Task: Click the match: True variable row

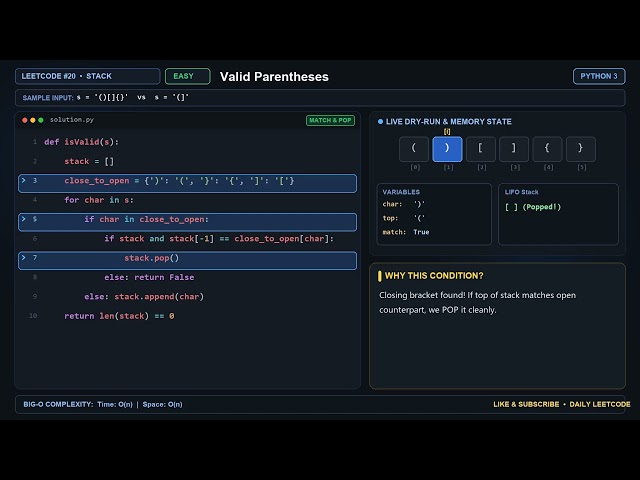Action: (406, 232)
